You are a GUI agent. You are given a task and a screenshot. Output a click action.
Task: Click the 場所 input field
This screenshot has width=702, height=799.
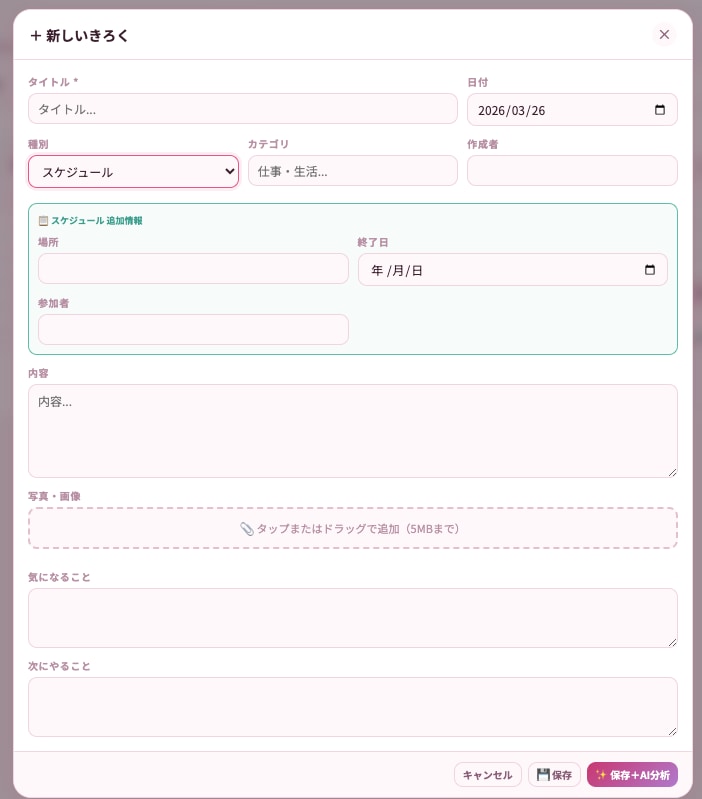tap(193, 269)
